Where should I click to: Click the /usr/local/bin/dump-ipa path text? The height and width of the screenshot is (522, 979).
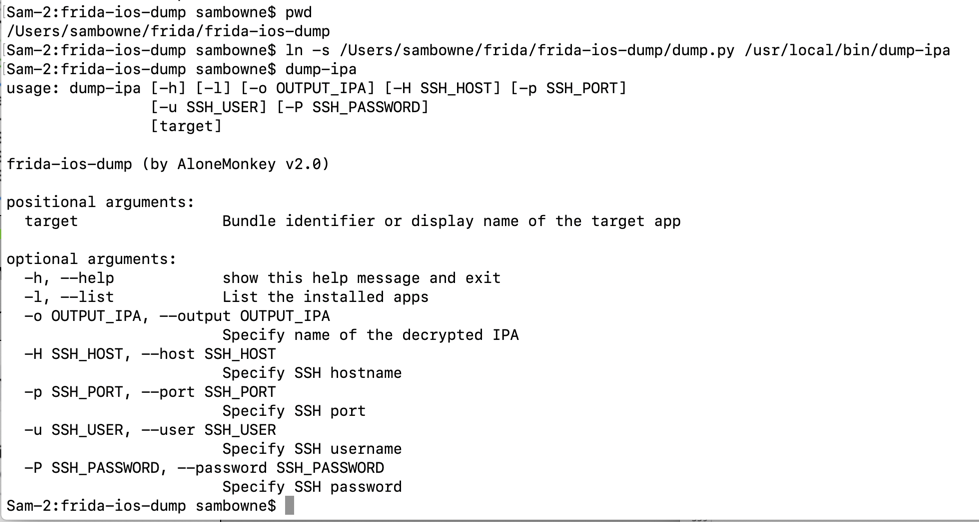(x=847, y=50)
